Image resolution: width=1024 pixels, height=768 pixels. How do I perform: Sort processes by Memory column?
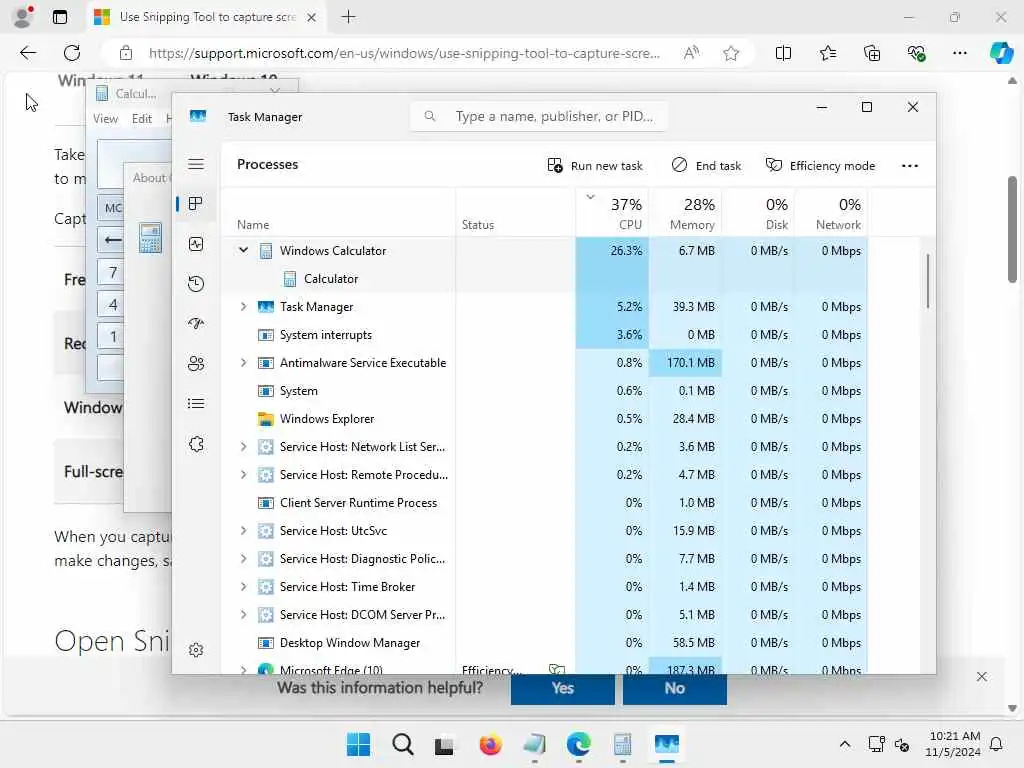click(x=686, y=213)
